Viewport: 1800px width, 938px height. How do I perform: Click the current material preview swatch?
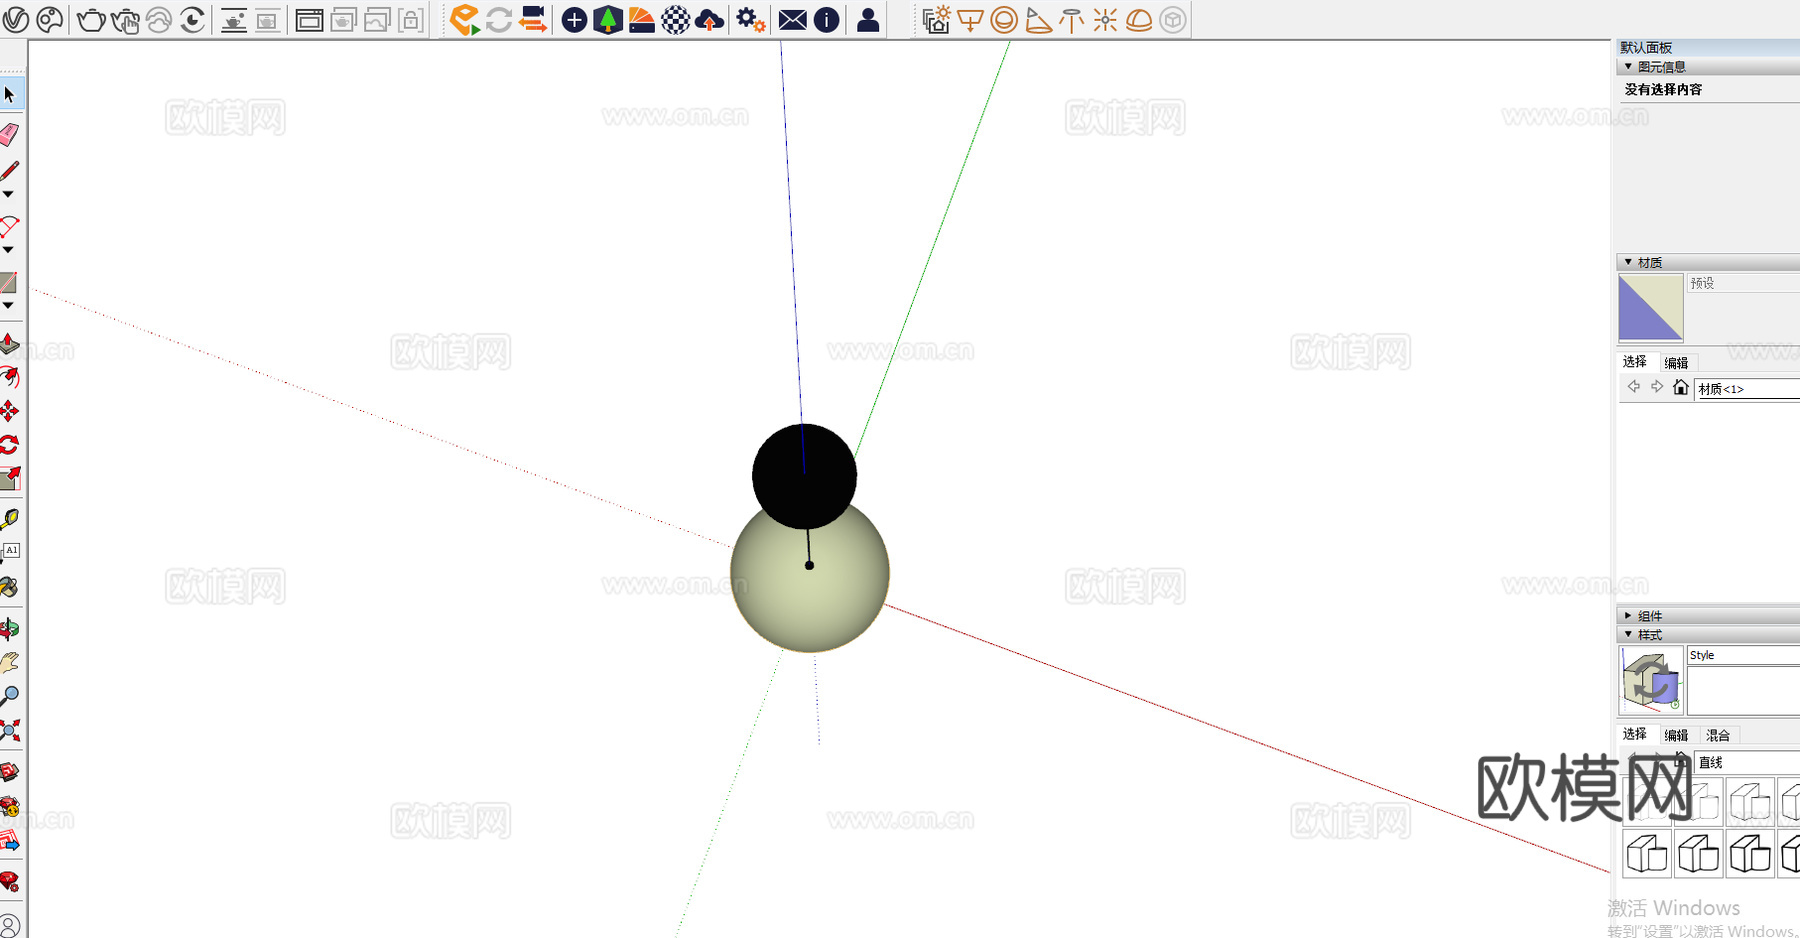(x=1650, y=308)
